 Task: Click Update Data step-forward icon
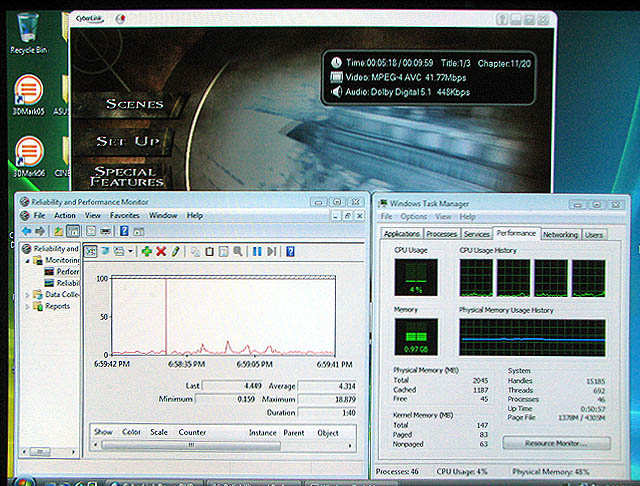pos(271,251)
